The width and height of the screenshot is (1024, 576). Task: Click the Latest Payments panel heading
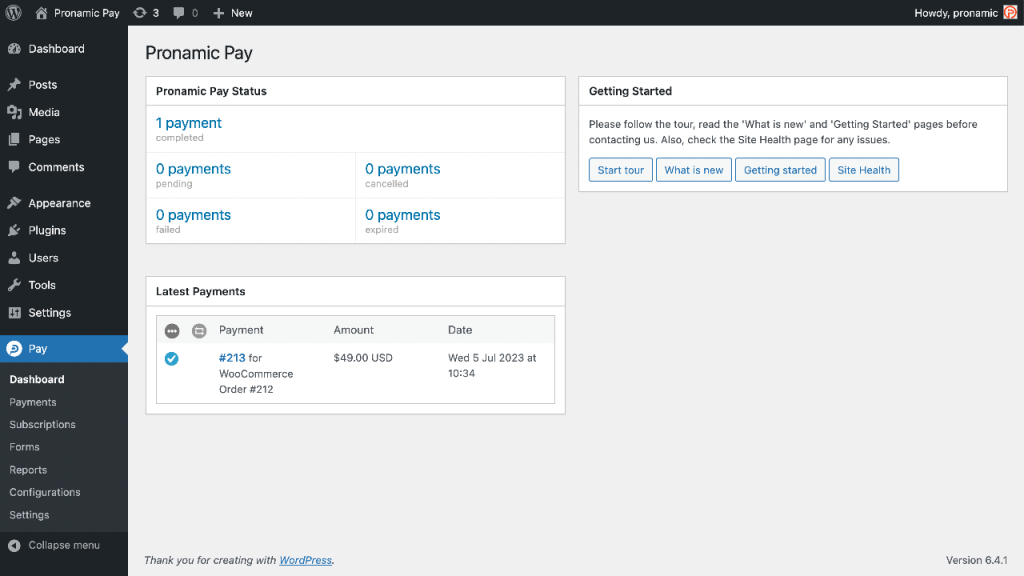pyautogui.click(x=200, y=292)
